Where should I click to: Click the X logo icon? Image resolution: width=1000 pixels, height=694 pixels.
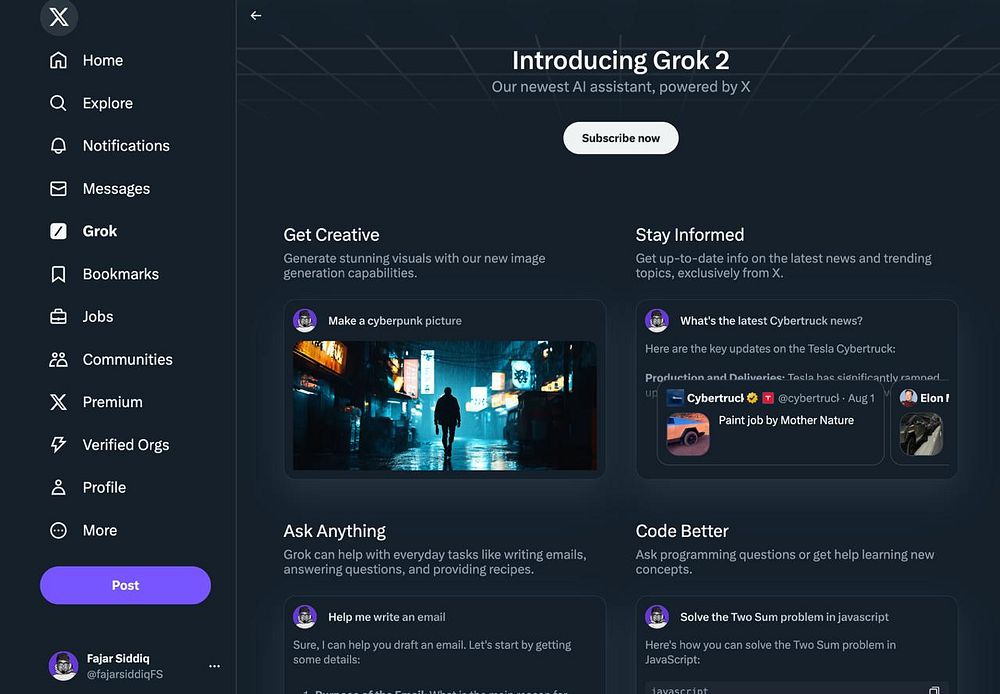coord(59,17)
